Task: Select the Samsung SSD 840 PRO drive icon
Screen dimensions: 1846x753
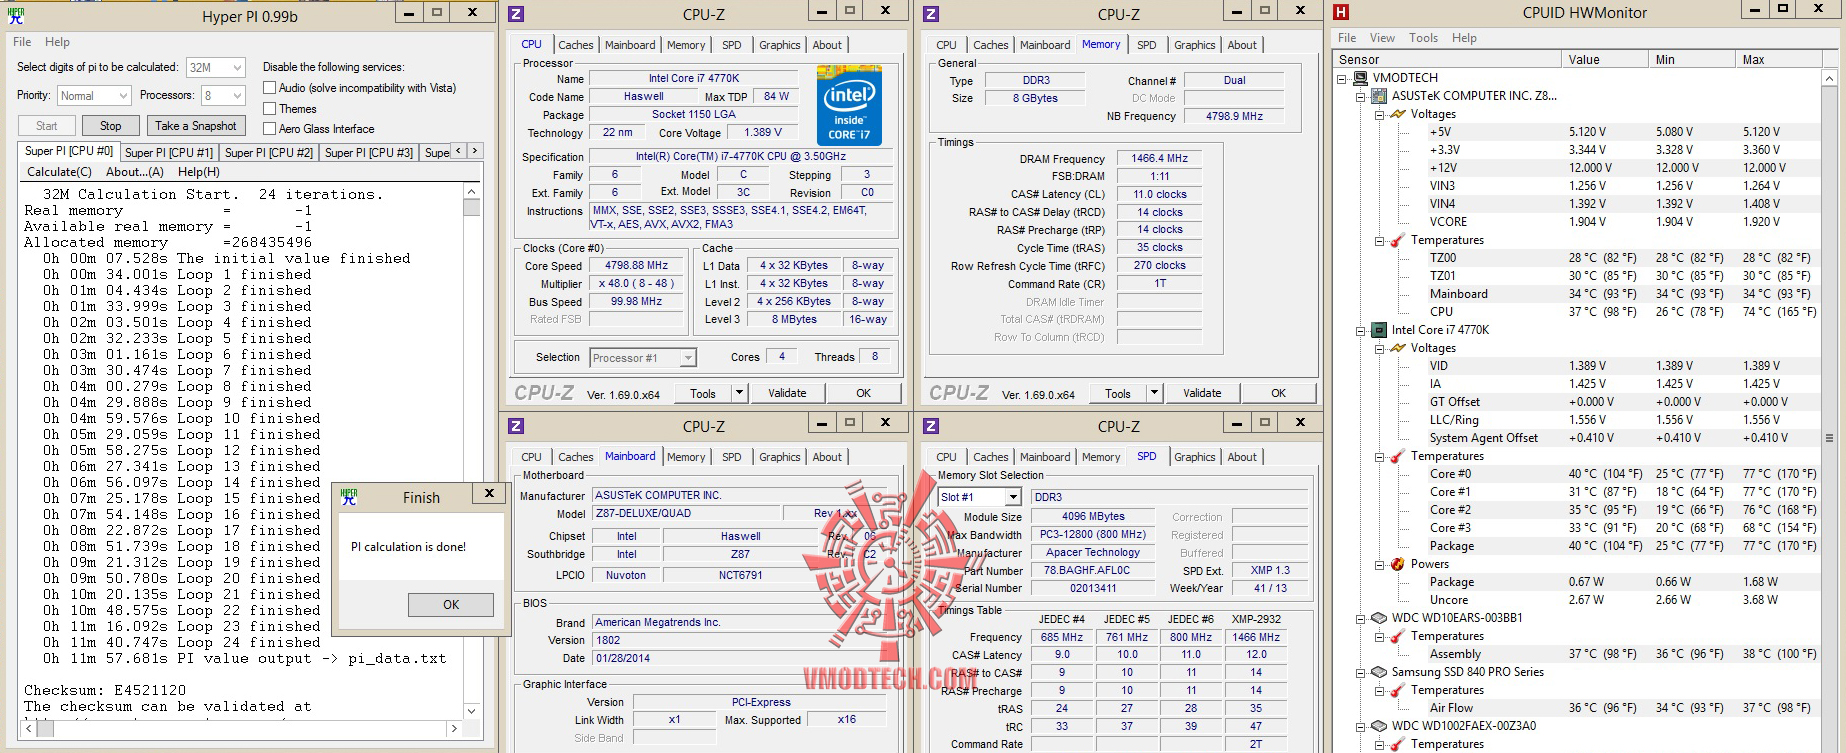Action: pyautogui.click(x=1380, y=672)
